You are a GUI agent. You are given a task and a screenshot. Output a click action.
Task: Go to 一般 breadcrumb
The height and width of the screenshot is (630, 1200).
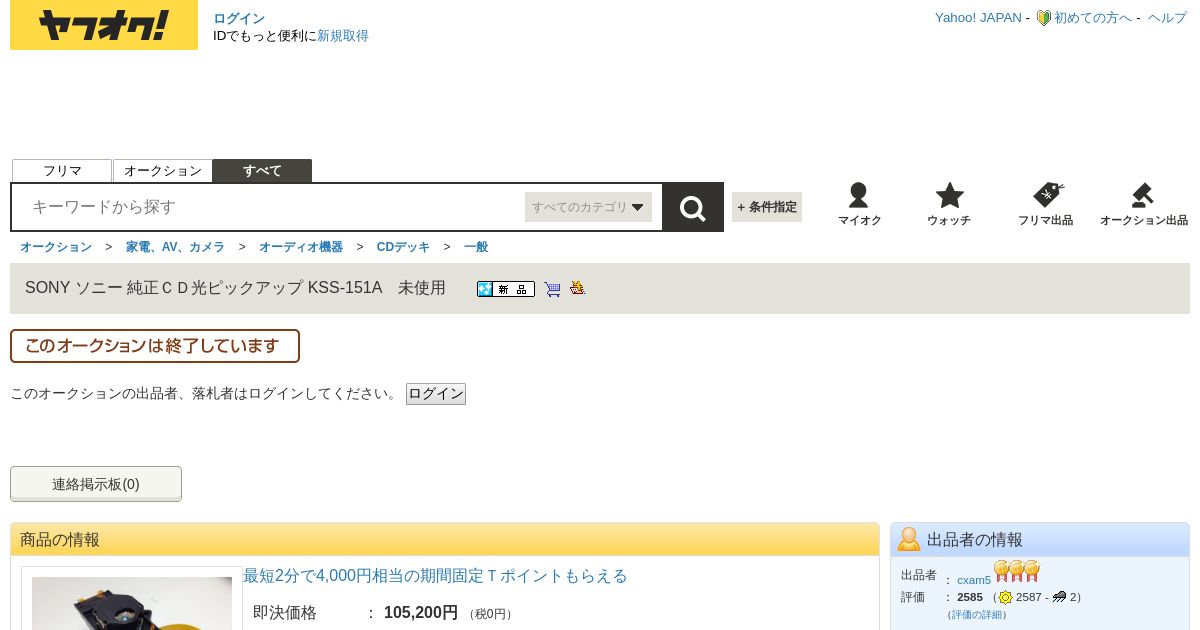tap(476, 247)
